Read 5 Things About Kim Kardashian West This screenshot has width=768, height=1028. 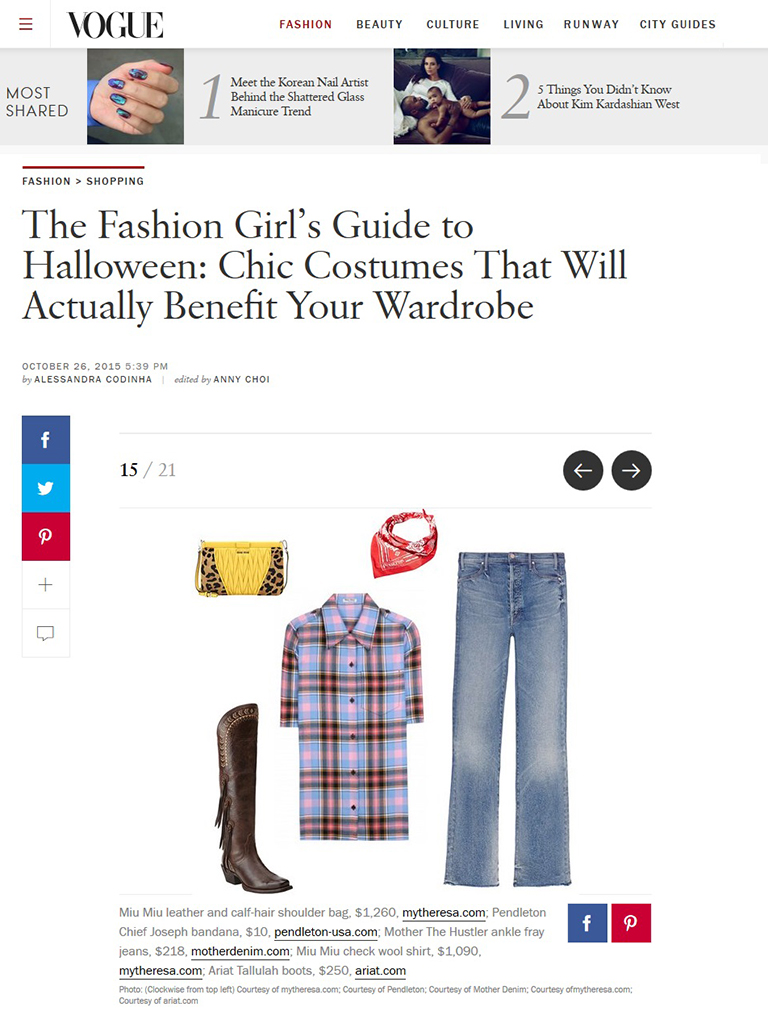click(608, 96)
